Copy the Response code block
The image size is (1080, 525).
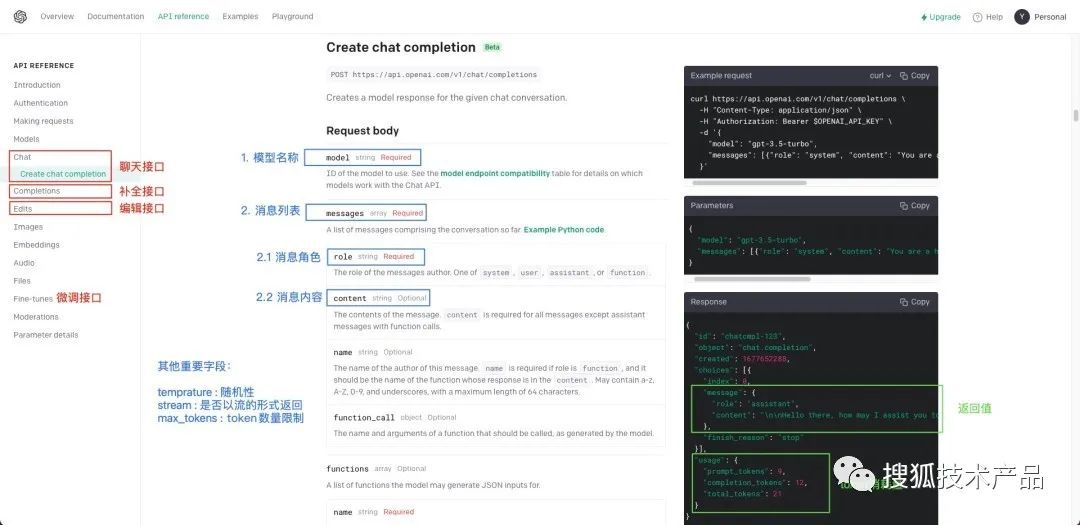[915, 302]
